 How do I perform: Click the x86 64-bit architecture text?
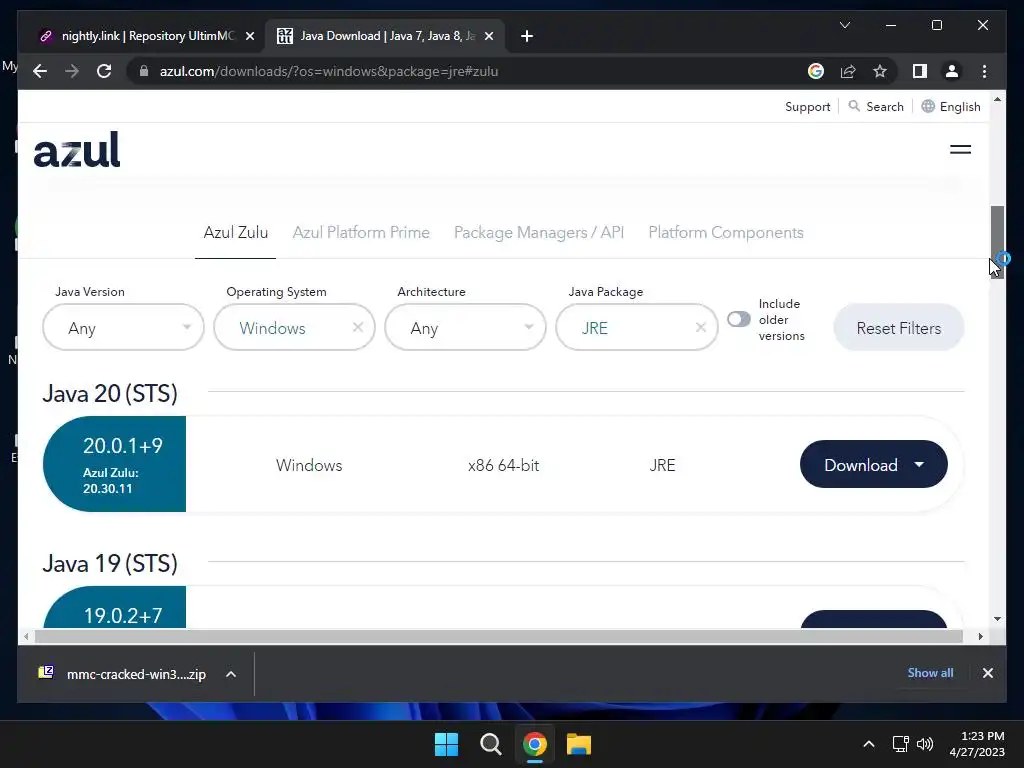click(x=504, y=466)
